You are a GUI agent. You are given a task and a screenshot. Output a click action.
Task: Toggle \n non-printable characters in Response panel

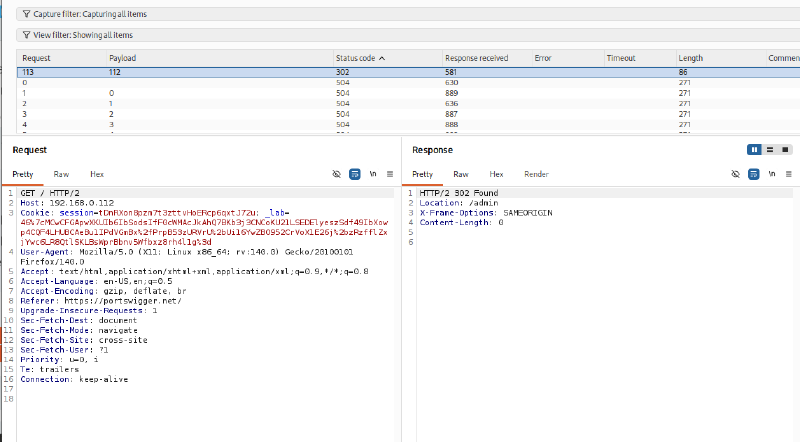[x=772, y=174]
